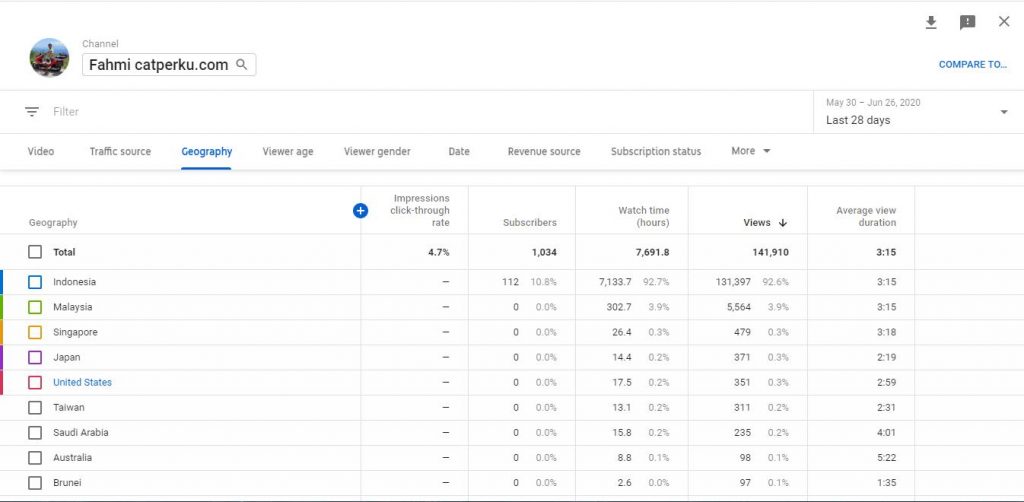Image resolution: width=1024 pixels, height=502 pixels.
Task: Switch to the Viewer gender tab
Action: pyautogui.click(x=377, y=151)
